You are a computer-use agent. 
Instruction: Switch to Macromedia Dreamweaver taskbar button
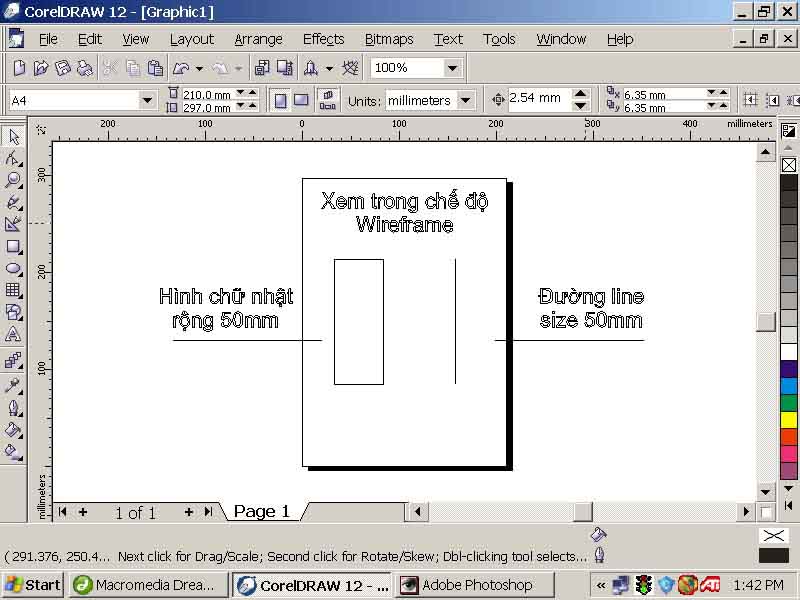point(148,585)
